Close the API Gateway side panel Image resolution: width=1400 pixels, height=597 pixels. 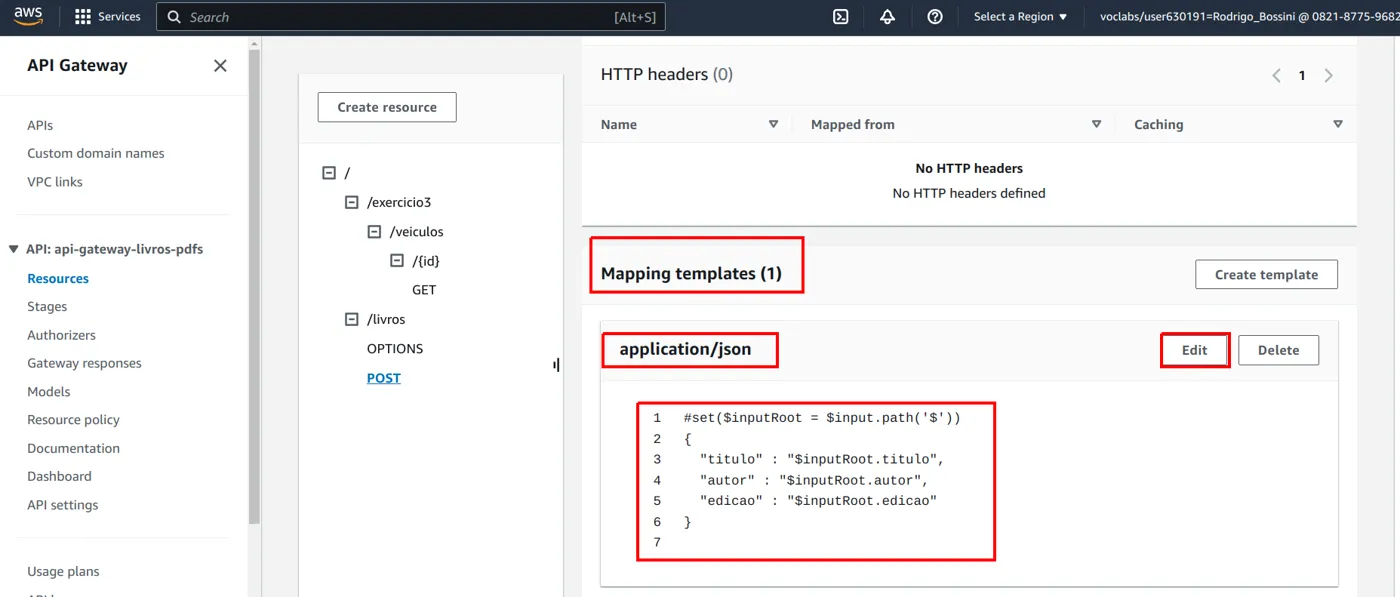click(220, 65)
